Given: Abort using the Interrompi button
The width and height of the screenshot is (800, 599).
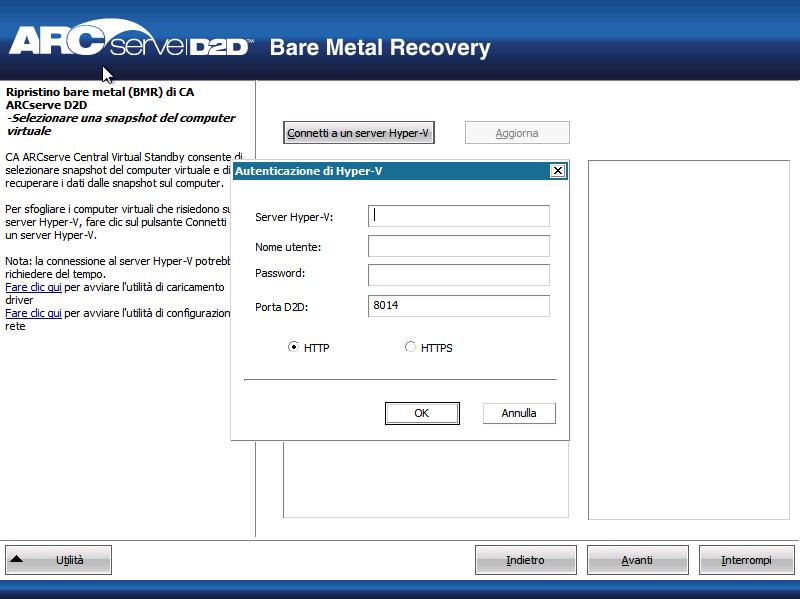Looking at the screenshot, I should tap(746, 560).
